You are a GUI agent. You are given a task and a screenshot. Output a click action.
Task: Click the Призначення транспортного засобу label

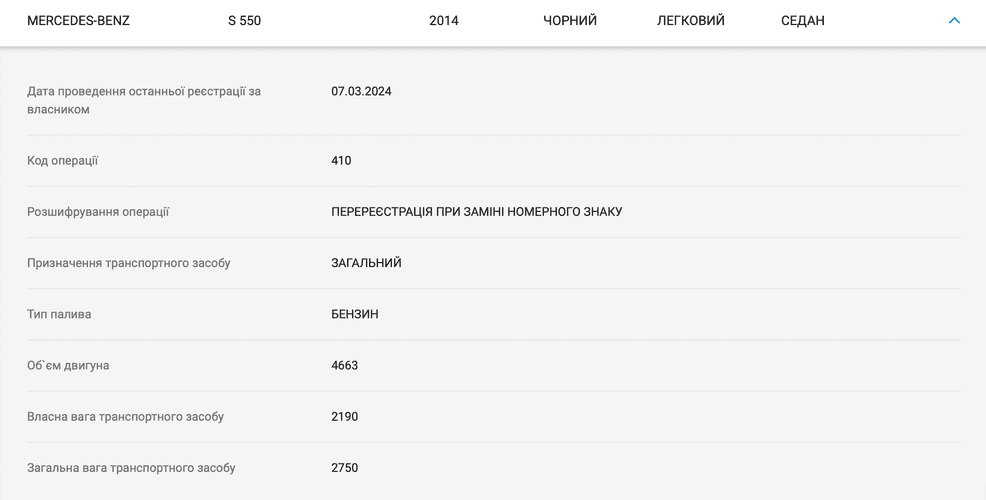tap(128, 263)
